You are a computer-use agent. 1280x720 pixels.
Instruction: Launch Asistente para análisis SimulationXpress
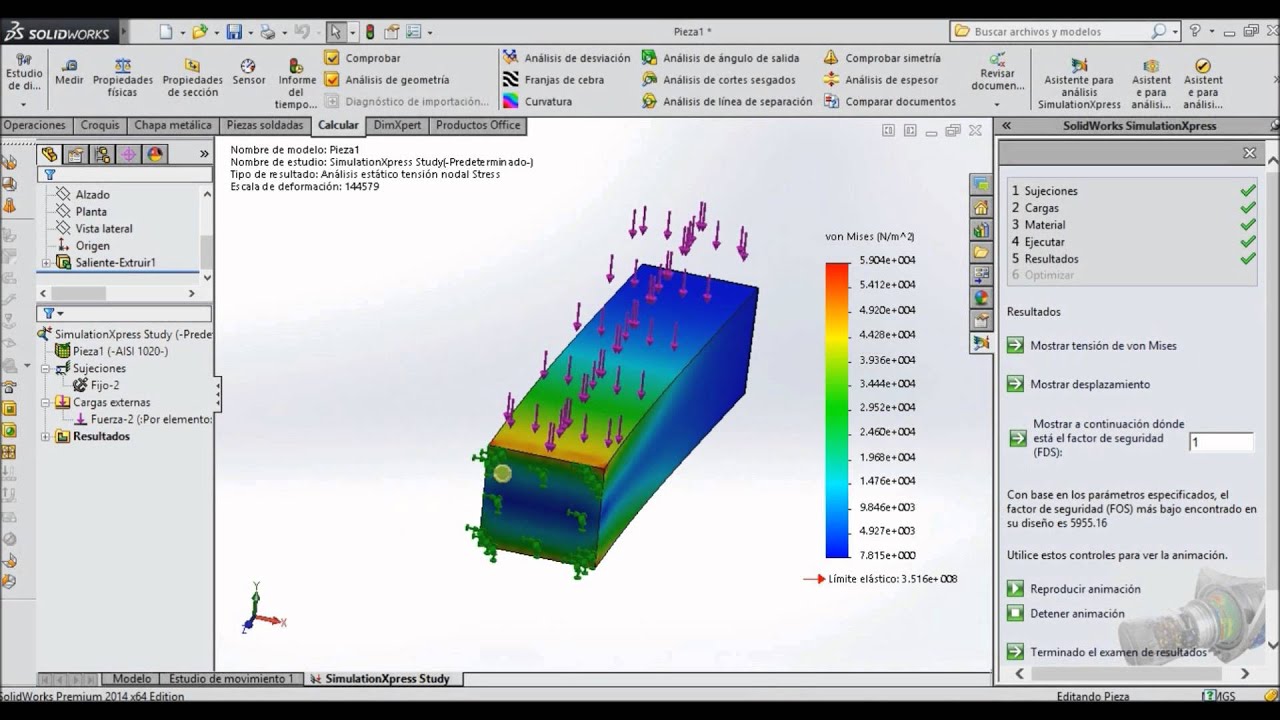coord(1079,81)
